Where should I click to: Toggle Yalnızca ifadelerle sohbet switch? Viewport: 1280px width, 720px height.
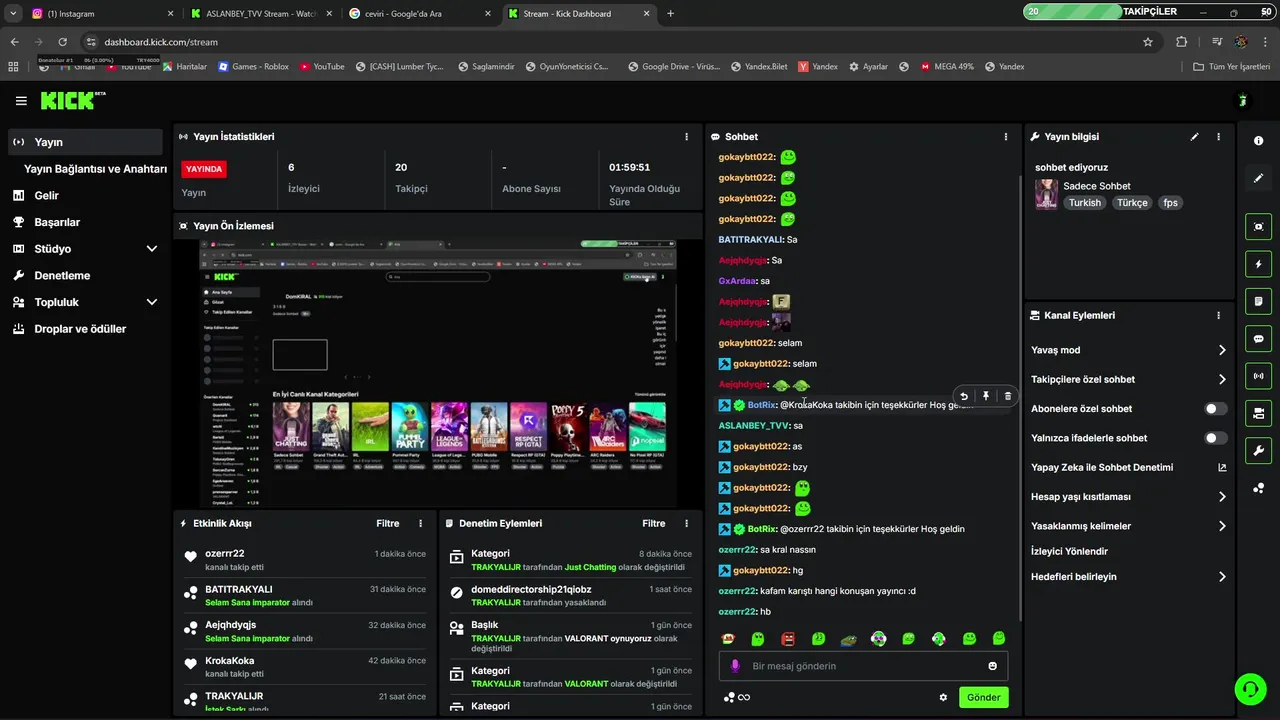point(1216,438)
